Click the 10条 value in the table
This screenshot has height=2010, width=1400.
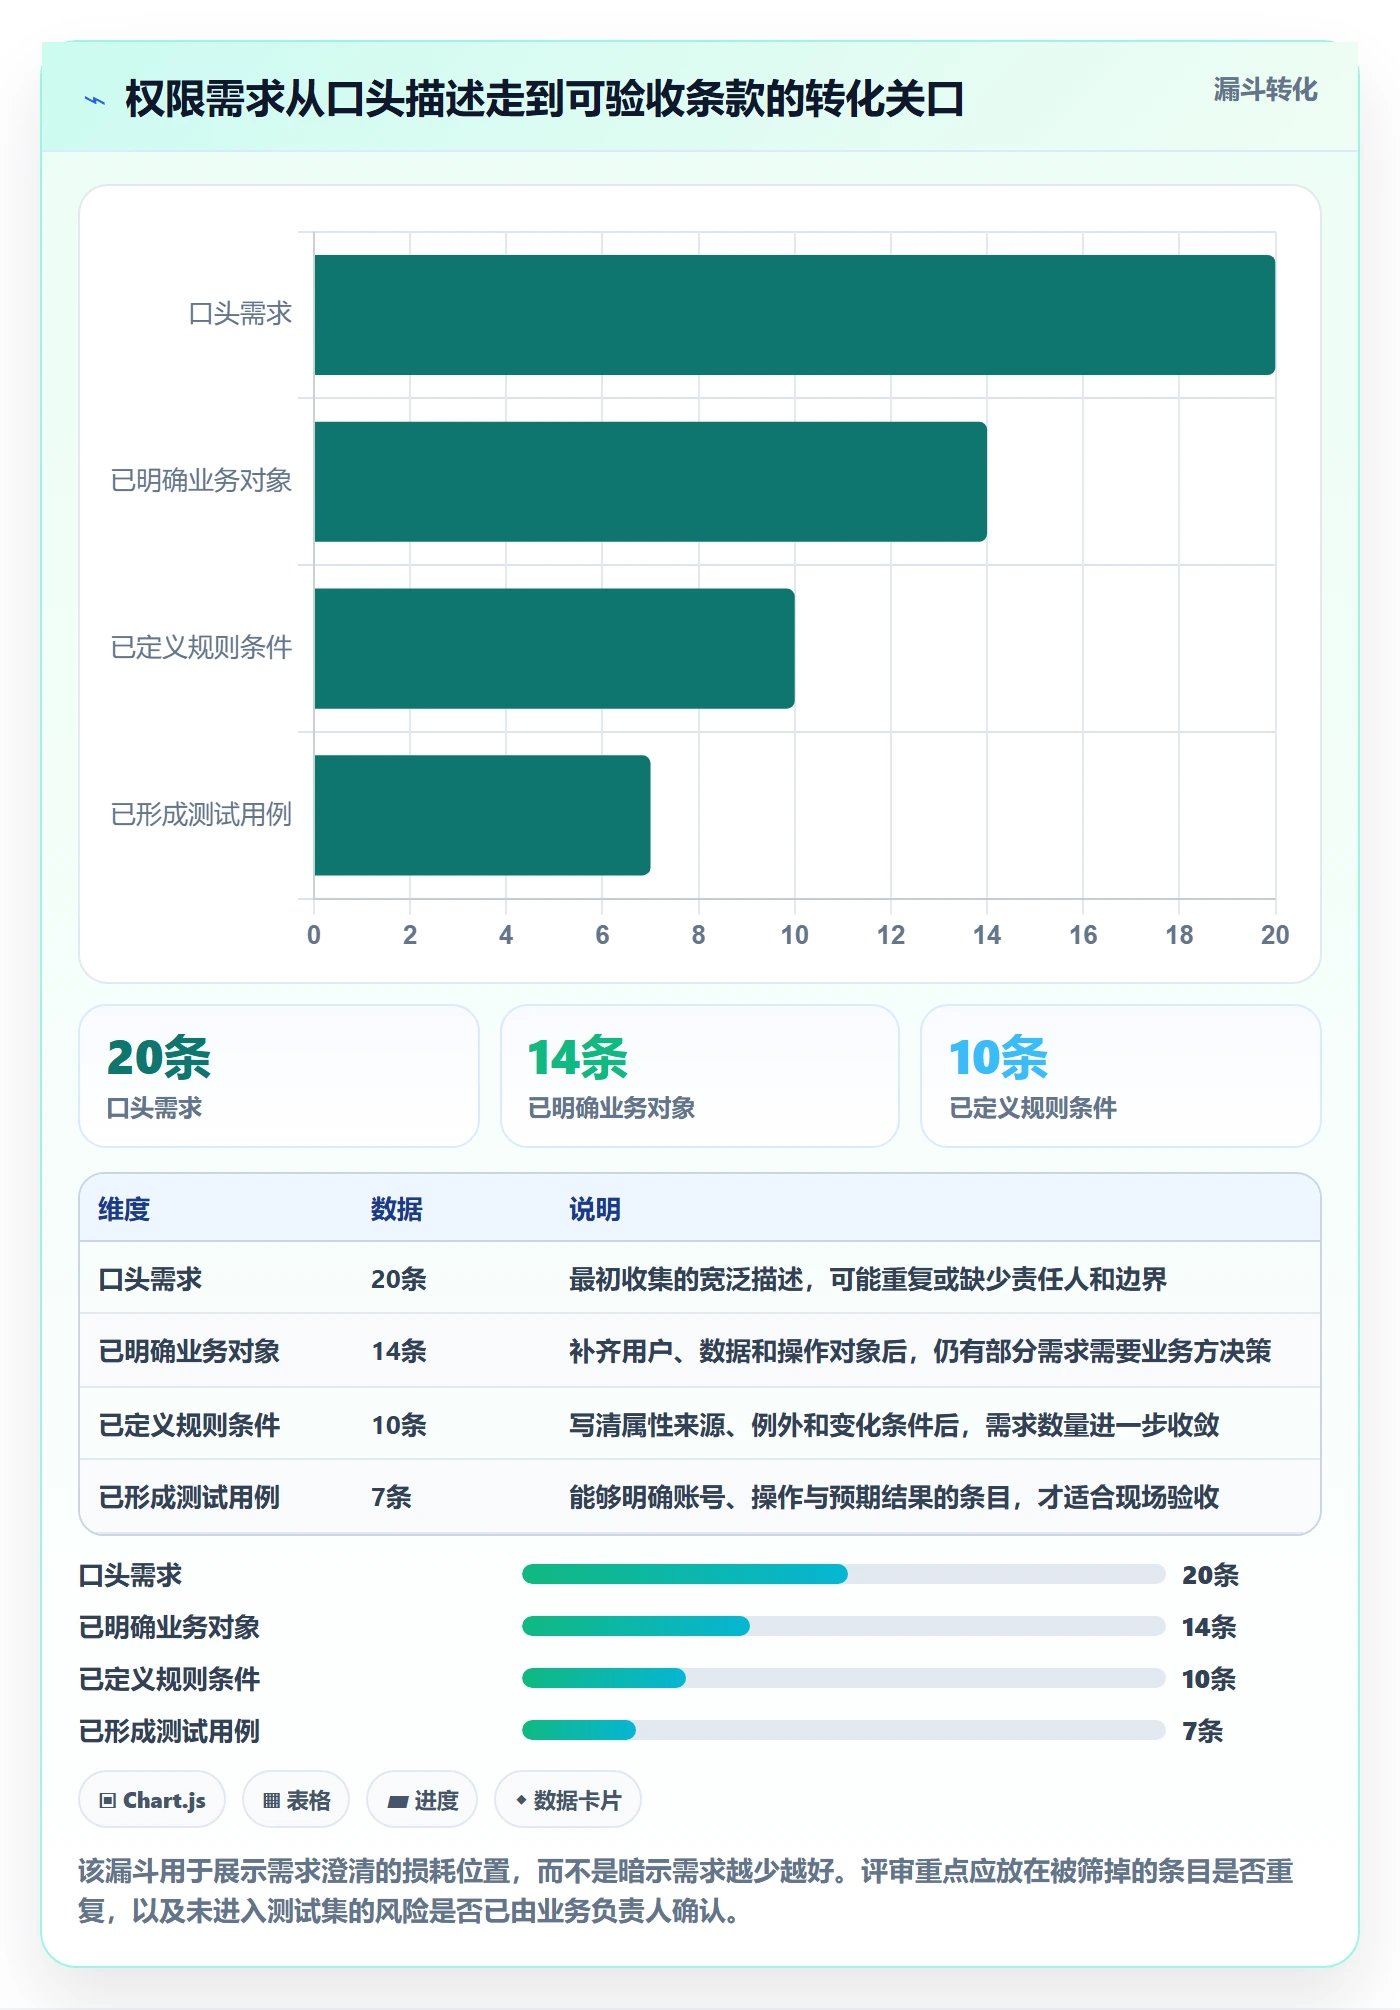399,1425
